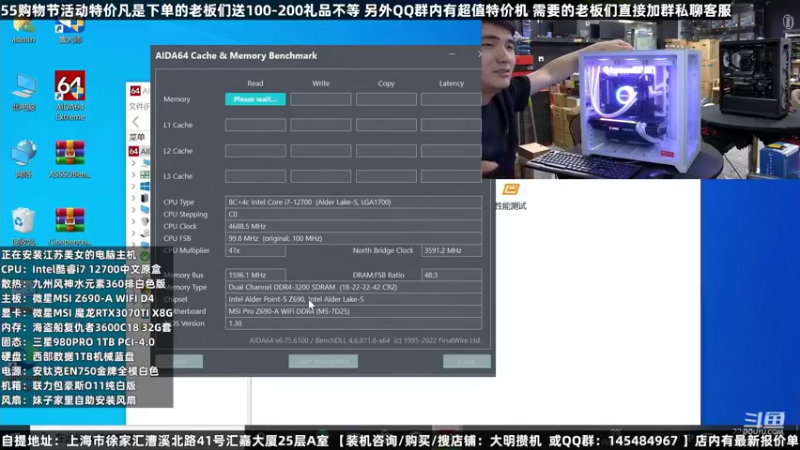Click the L1 Cache Latency result box
Image resolution: width=800 pixels, height=450 pixels.
click(x=451, y=125)
